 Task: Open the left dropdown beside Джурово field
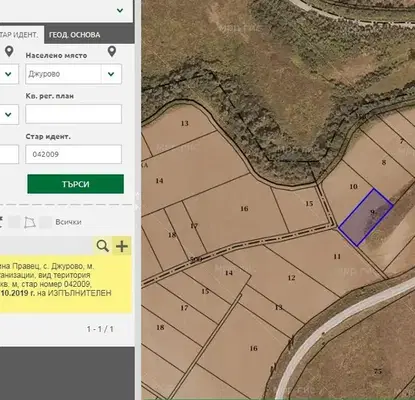pos(9,74)
